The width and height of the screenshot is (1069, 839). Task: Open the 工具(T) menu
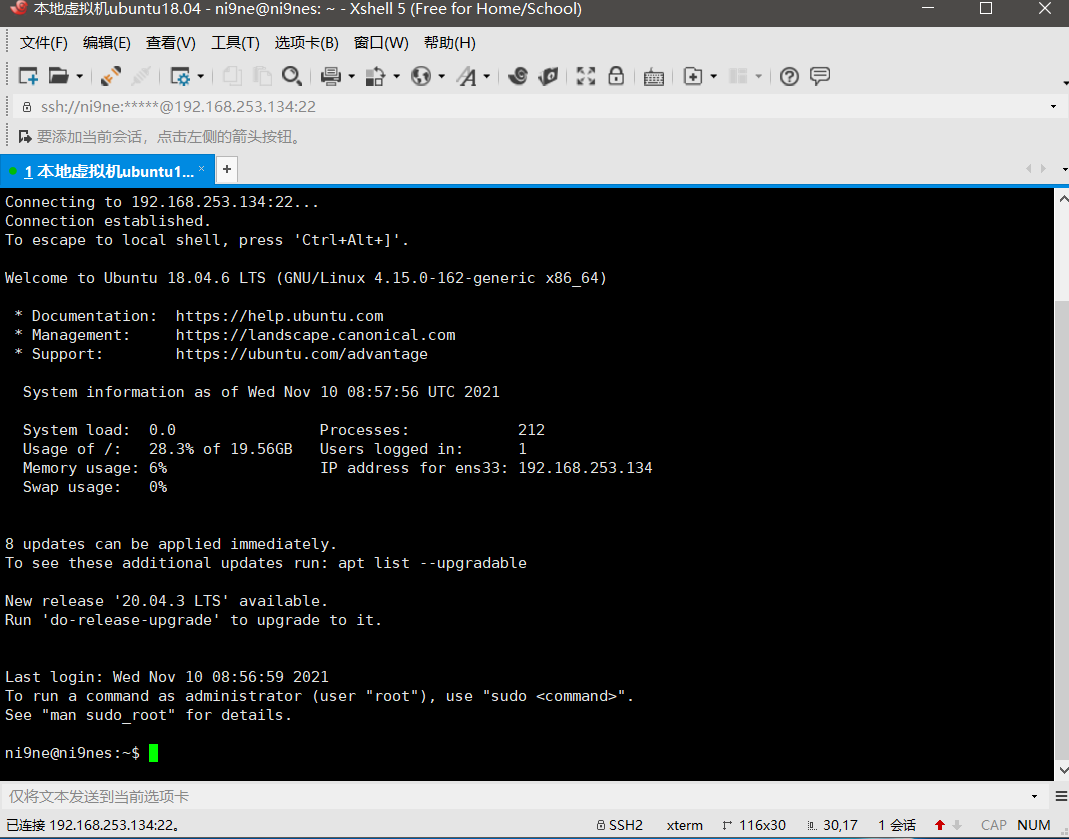(235, 43)
